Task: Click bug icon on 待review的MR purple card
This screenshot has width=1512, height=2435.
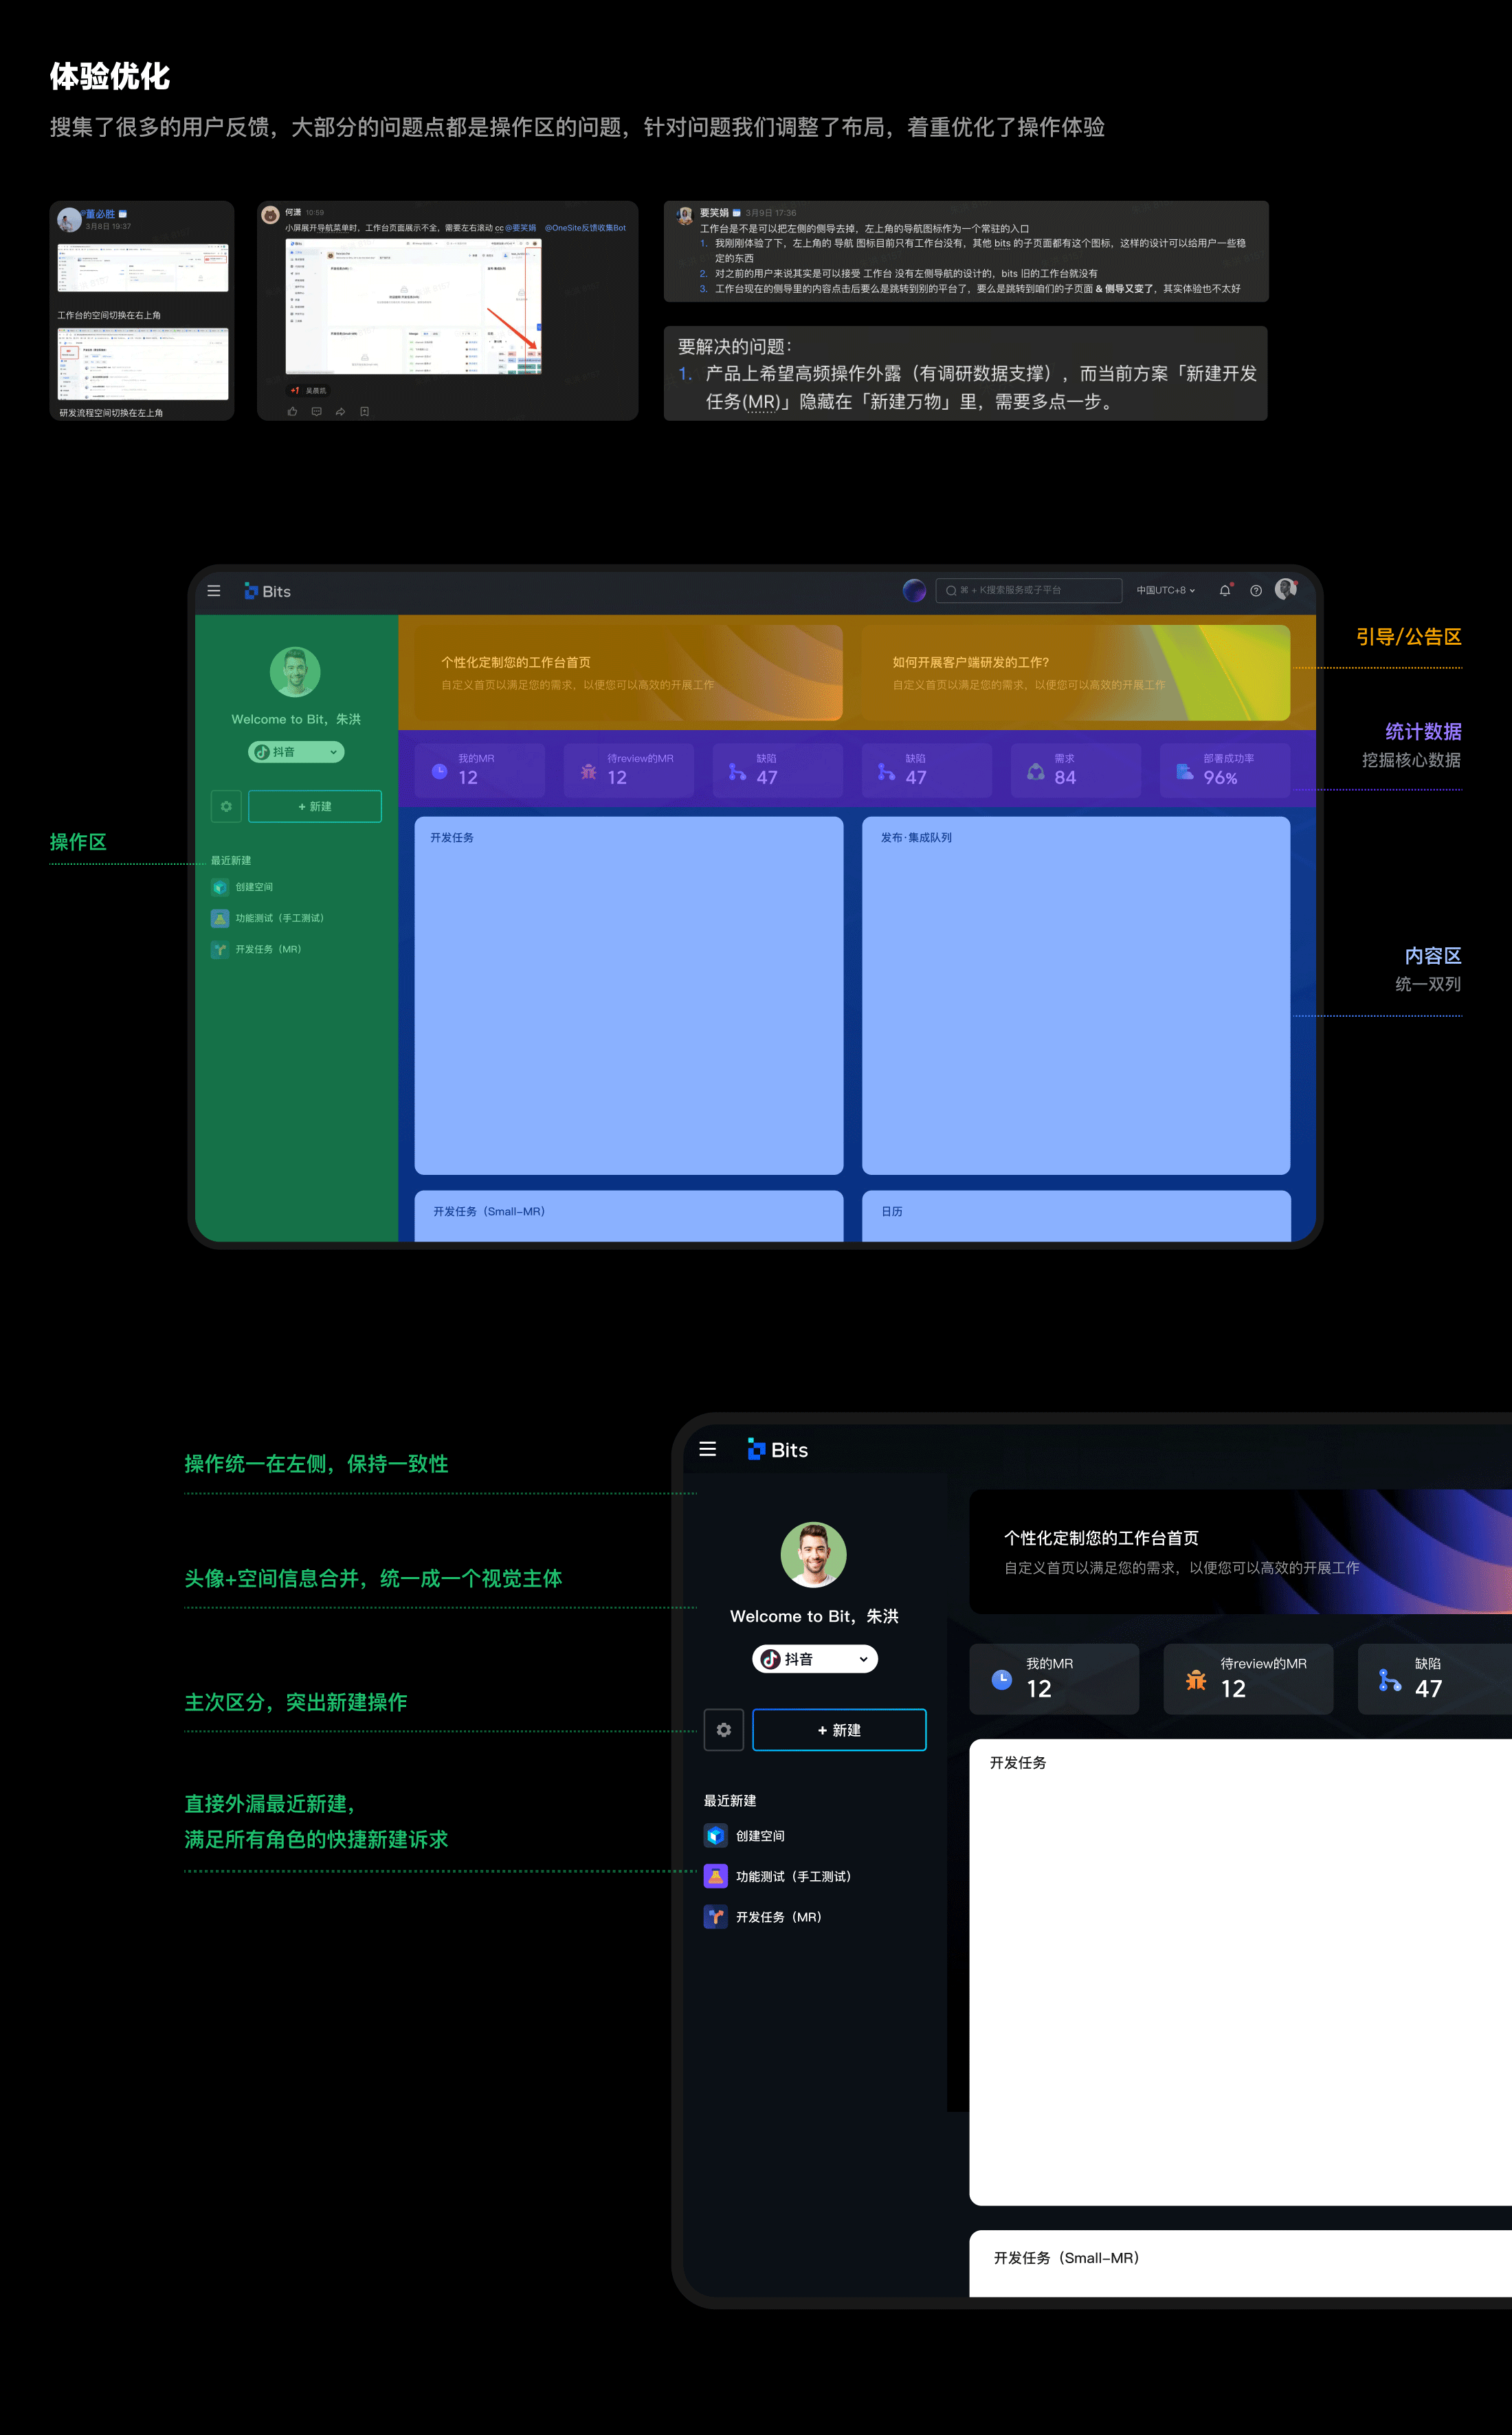Action: (588, 771)
